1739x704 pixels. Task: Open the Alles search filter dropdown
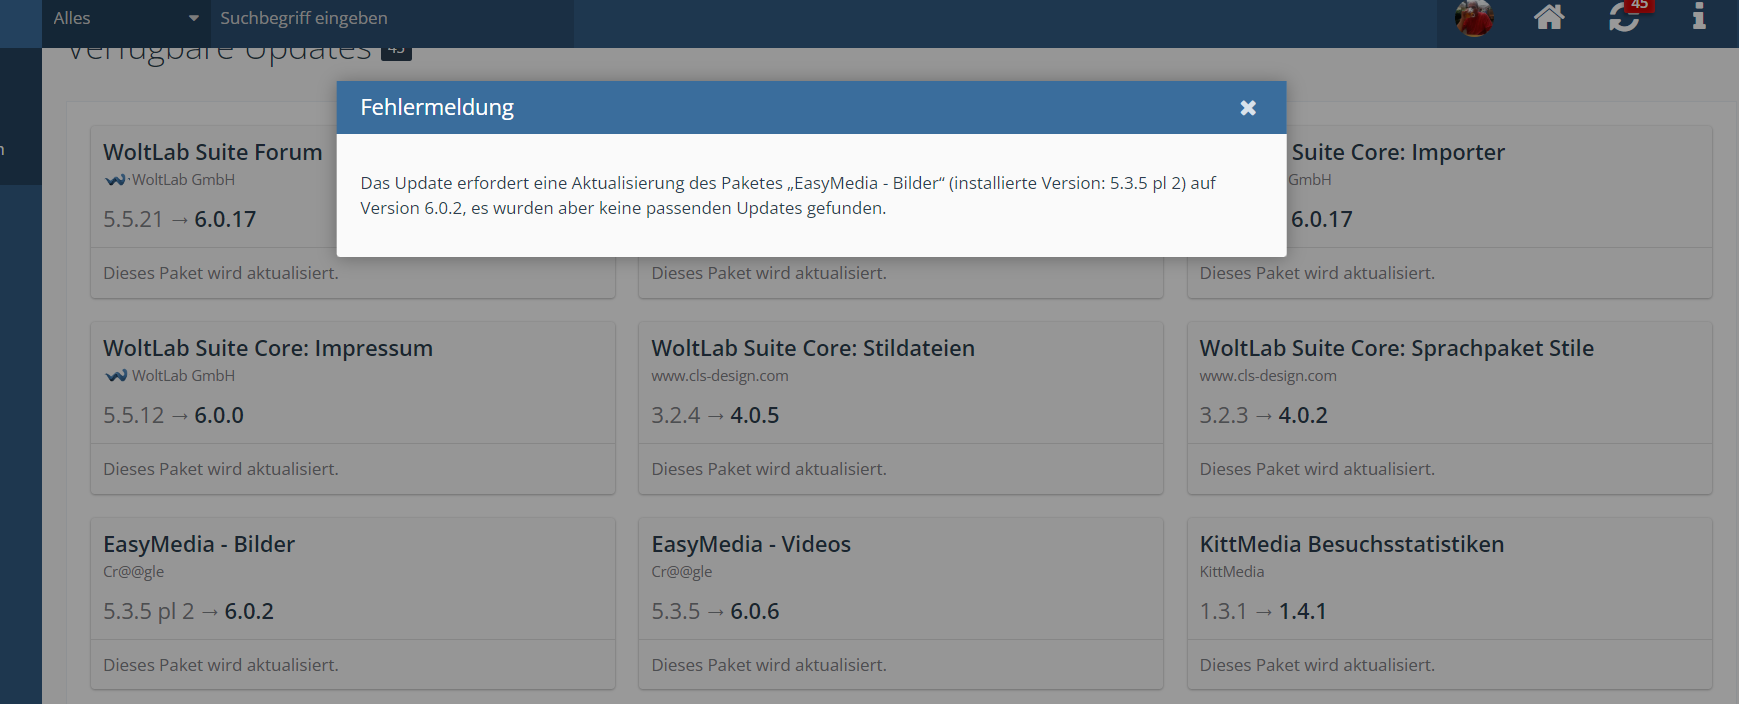(x=126, y=18)
